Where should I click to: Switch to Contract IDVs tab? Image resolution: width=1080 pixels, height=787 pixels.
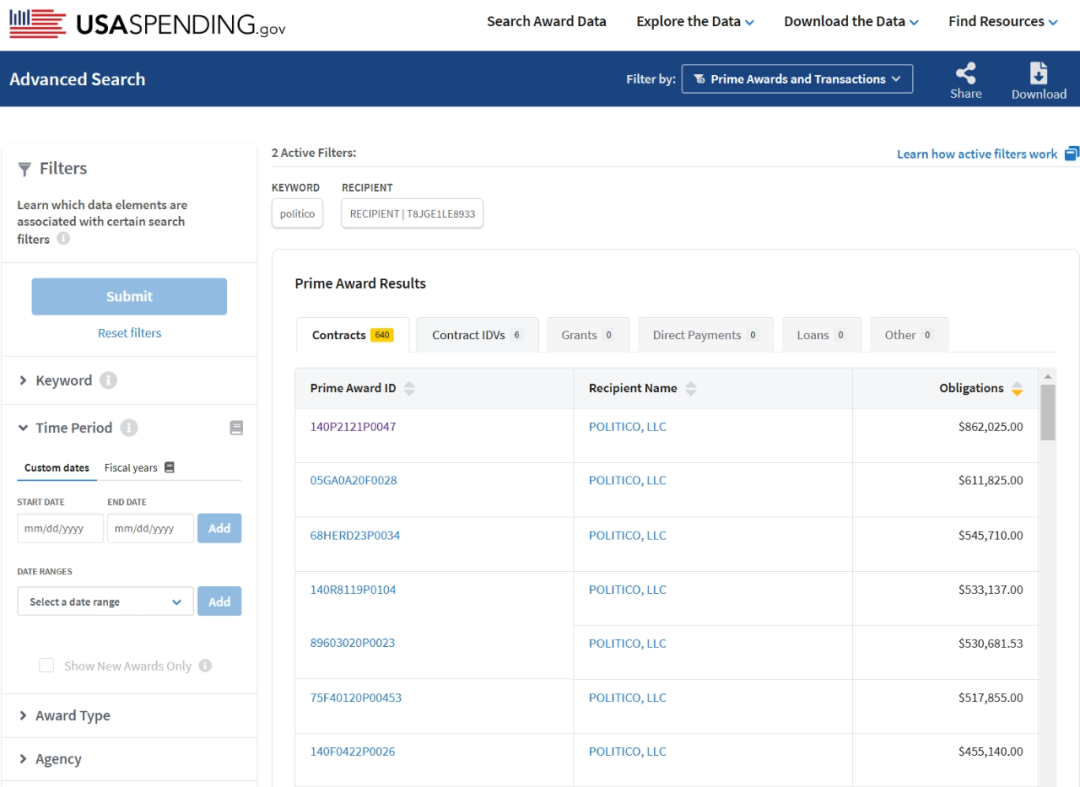point(477,335)
